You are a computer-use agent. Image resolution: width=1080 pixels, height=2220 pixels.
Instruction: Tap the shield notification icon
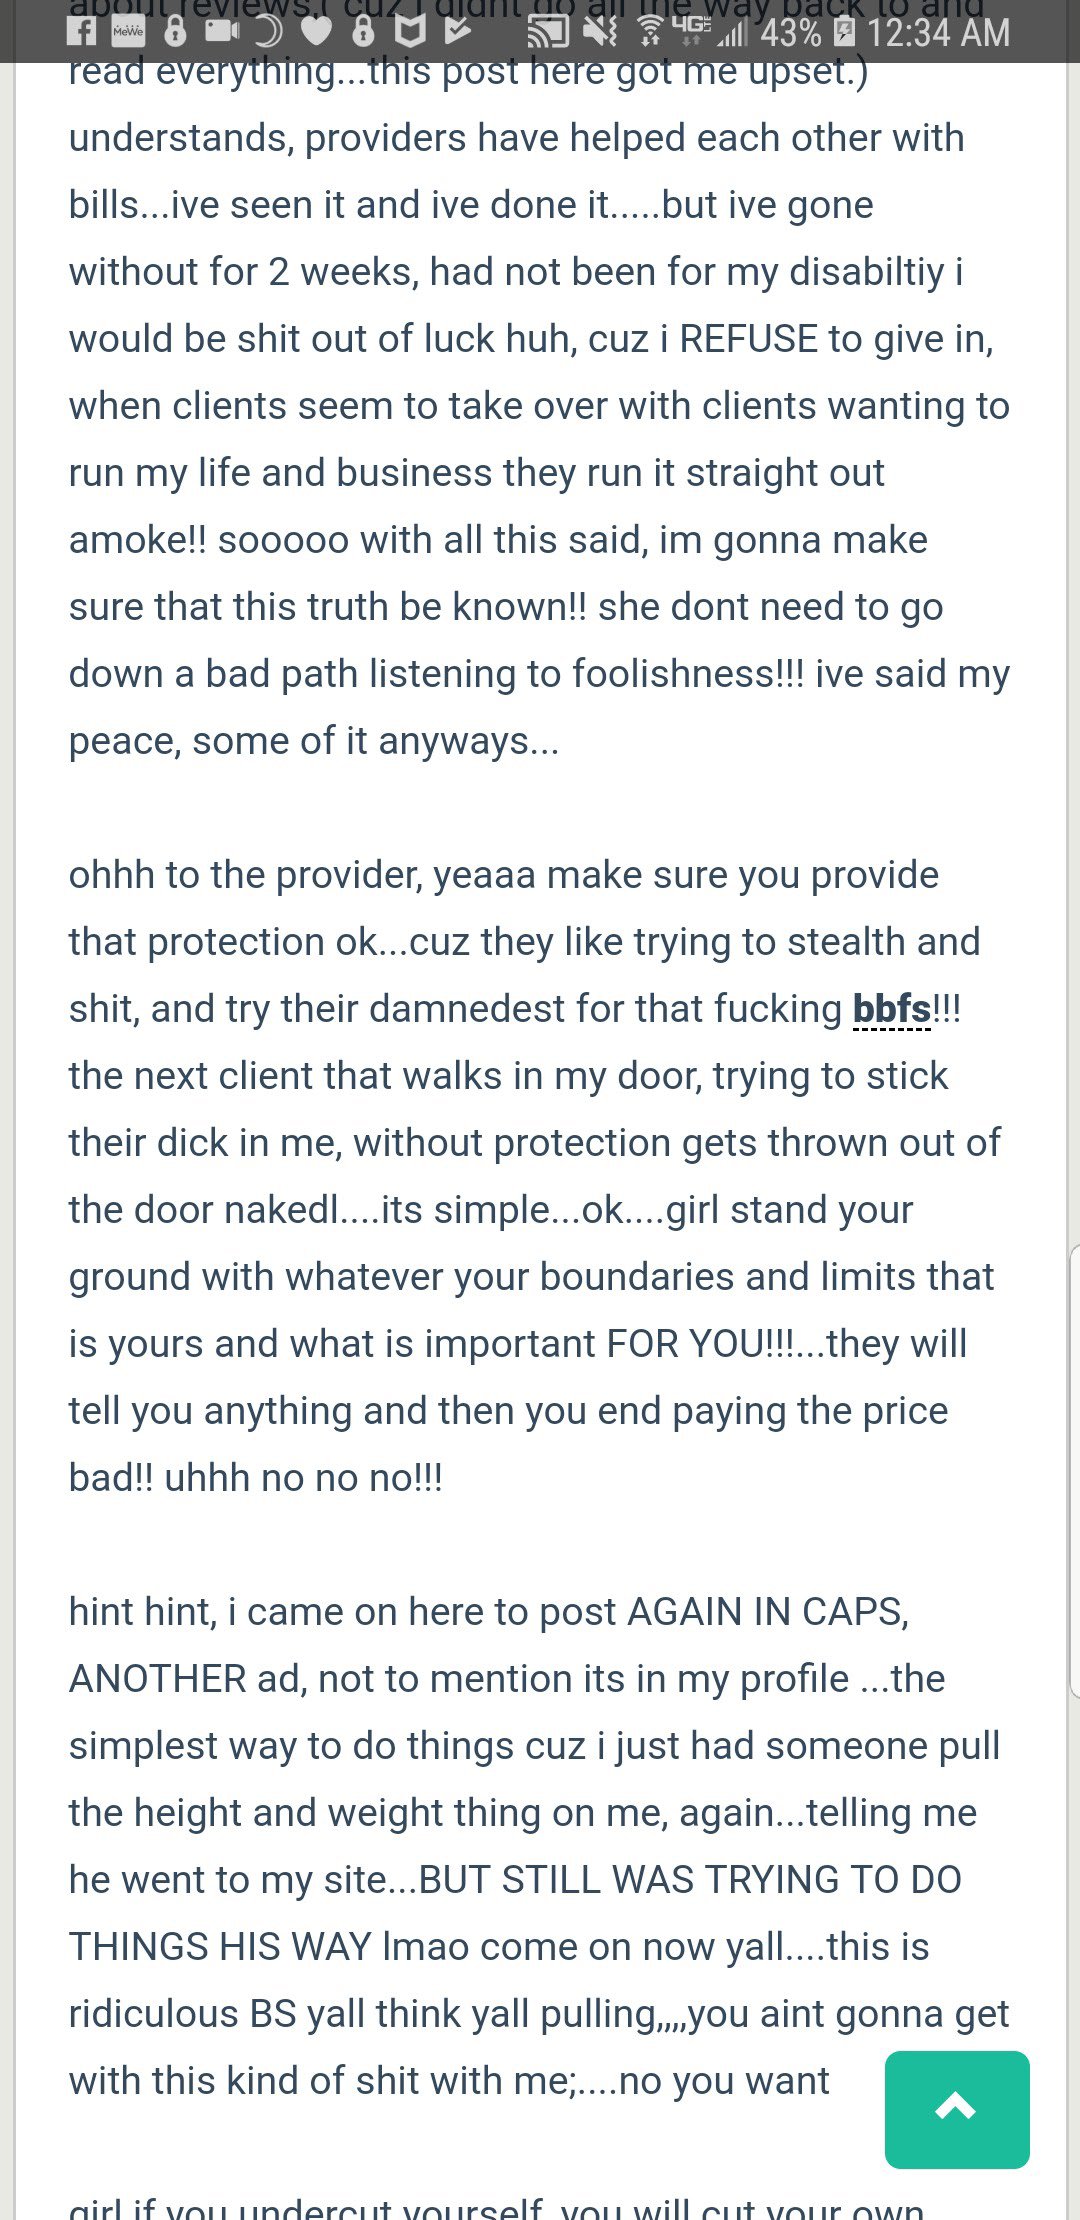[x=409, y=32]
